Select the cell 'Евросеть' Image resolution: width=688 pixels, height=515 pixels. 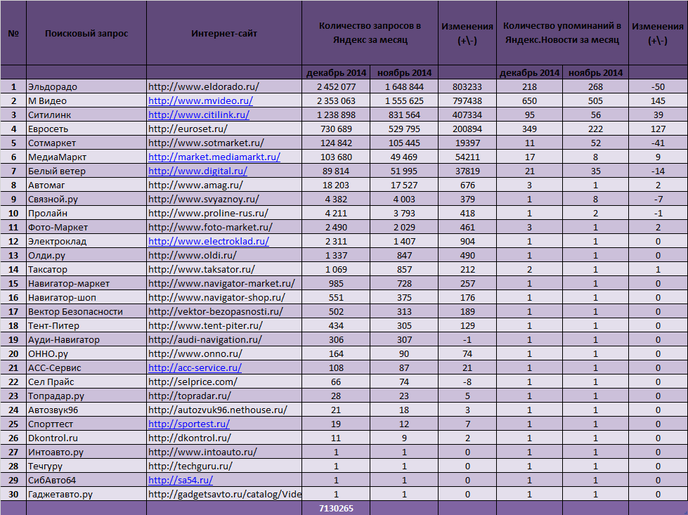click(86, 129)
